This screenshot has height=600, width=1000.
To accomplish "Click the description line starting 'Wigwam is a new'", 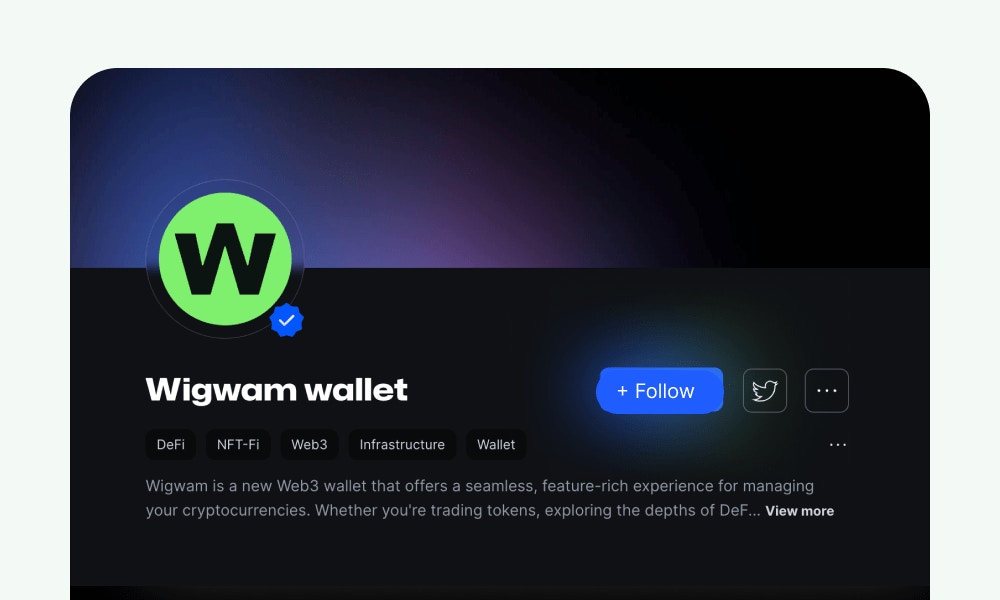I will (480, 486).
